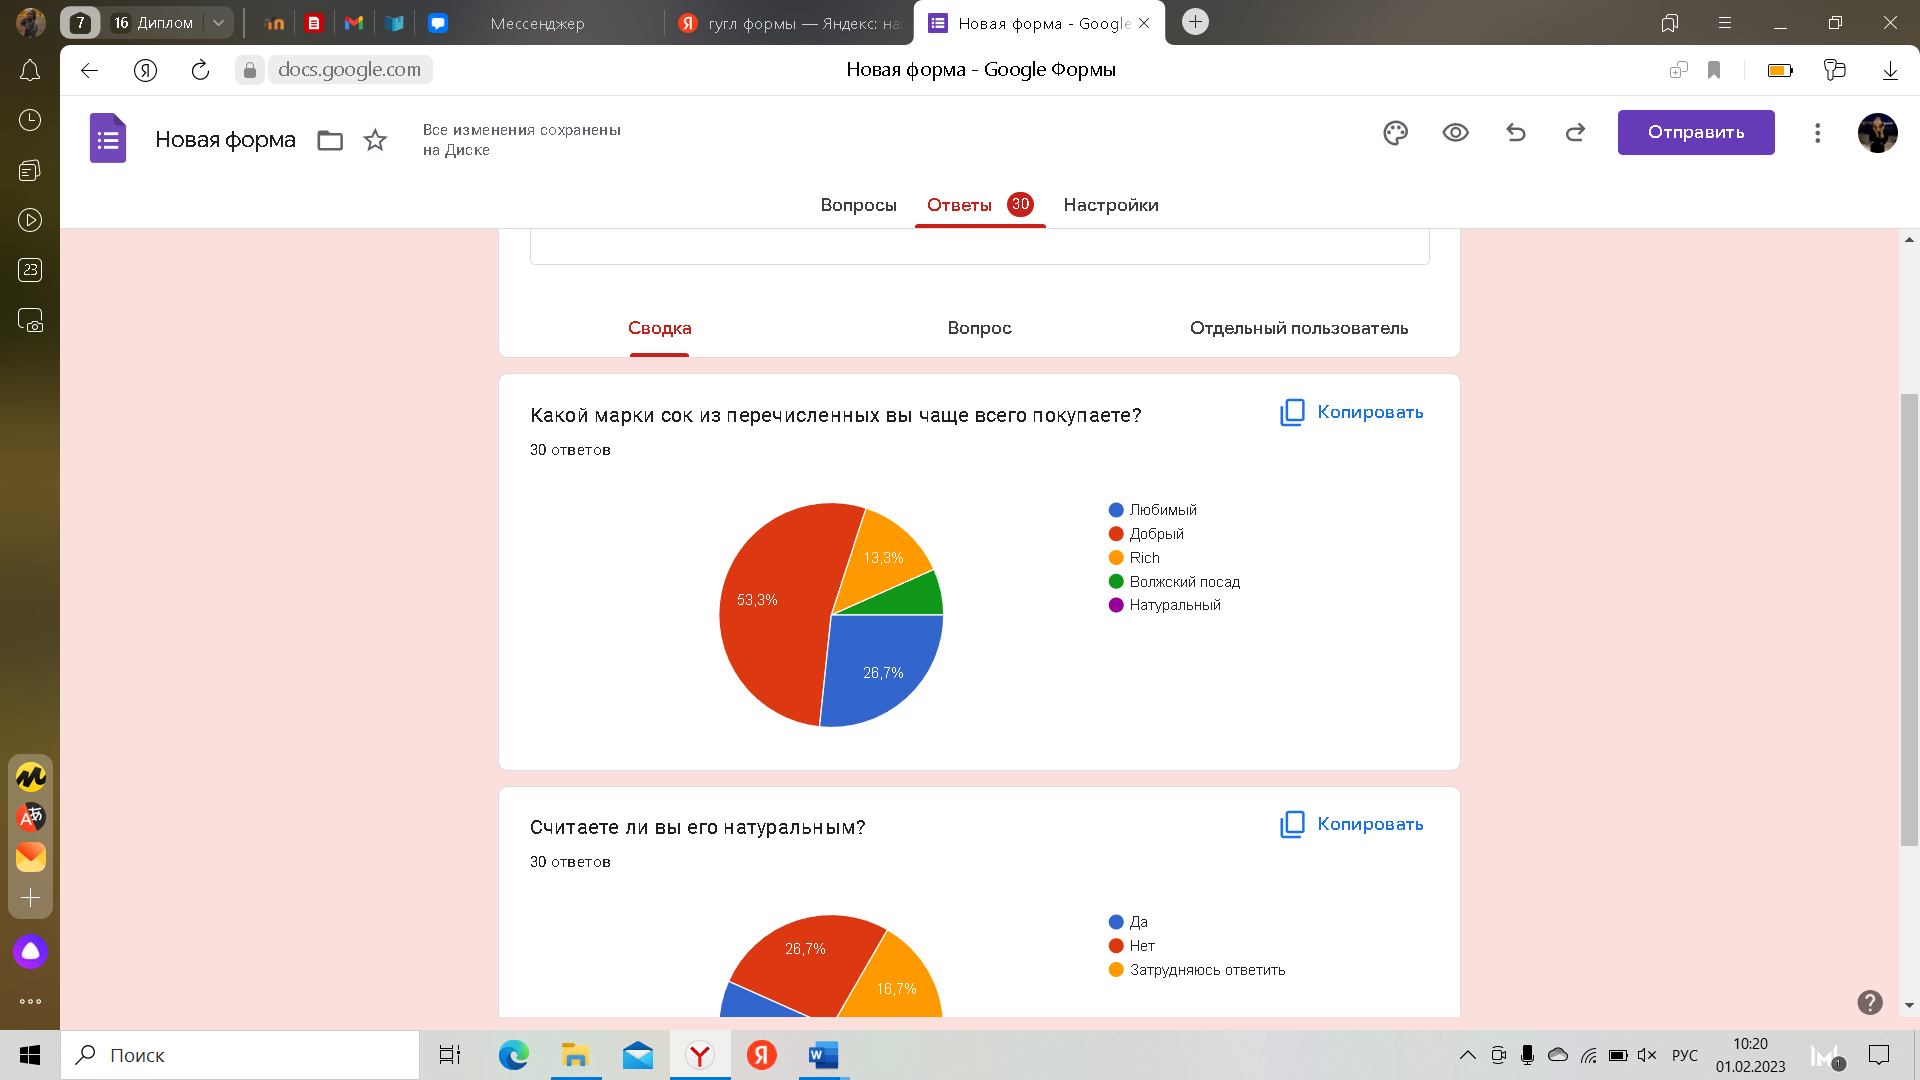The width and height of the screenshot is (1920, 1080).
Task: Click the form title Новая форма
Action: click(225, 140)
